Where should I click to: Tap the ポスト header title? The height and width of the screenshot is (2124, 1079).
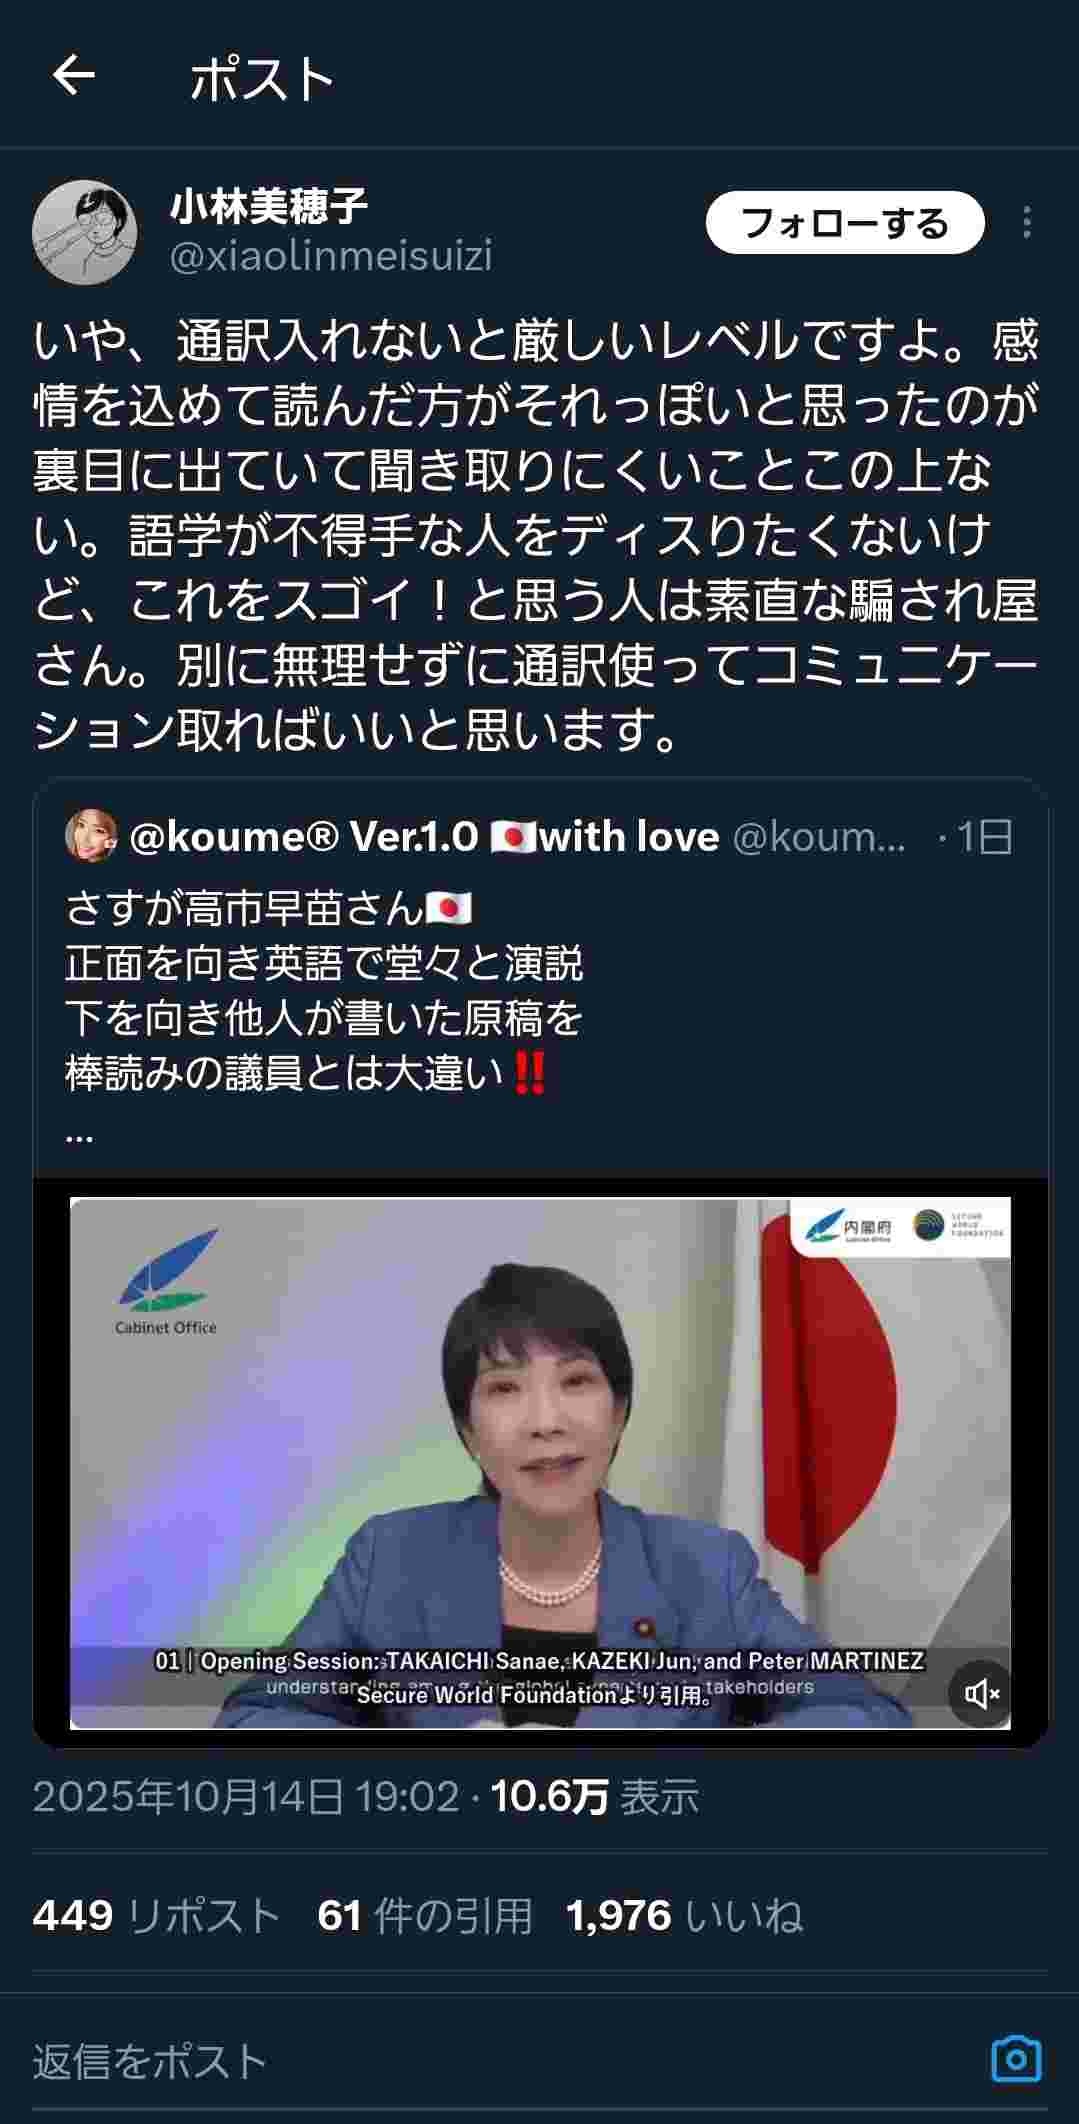pos(262,77)
